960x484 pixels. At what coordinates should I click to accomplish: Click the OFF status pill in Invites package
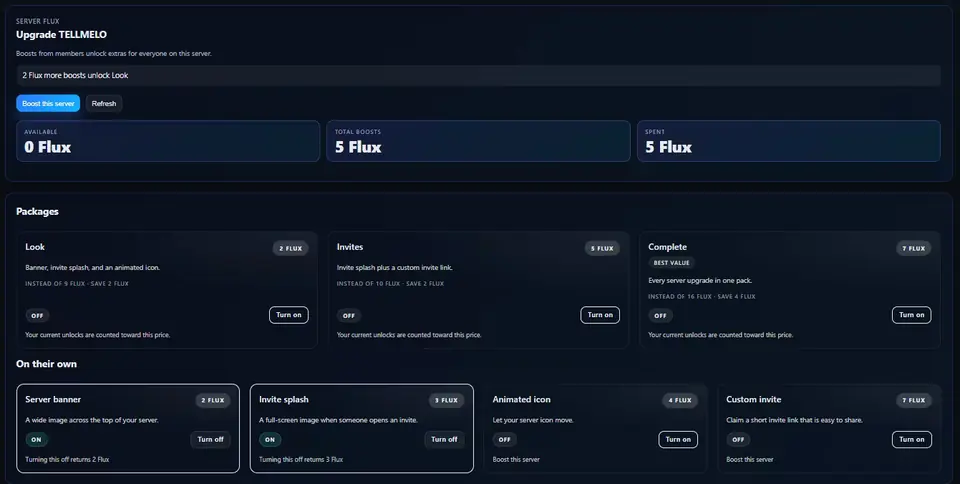click(x=349, y=316)
